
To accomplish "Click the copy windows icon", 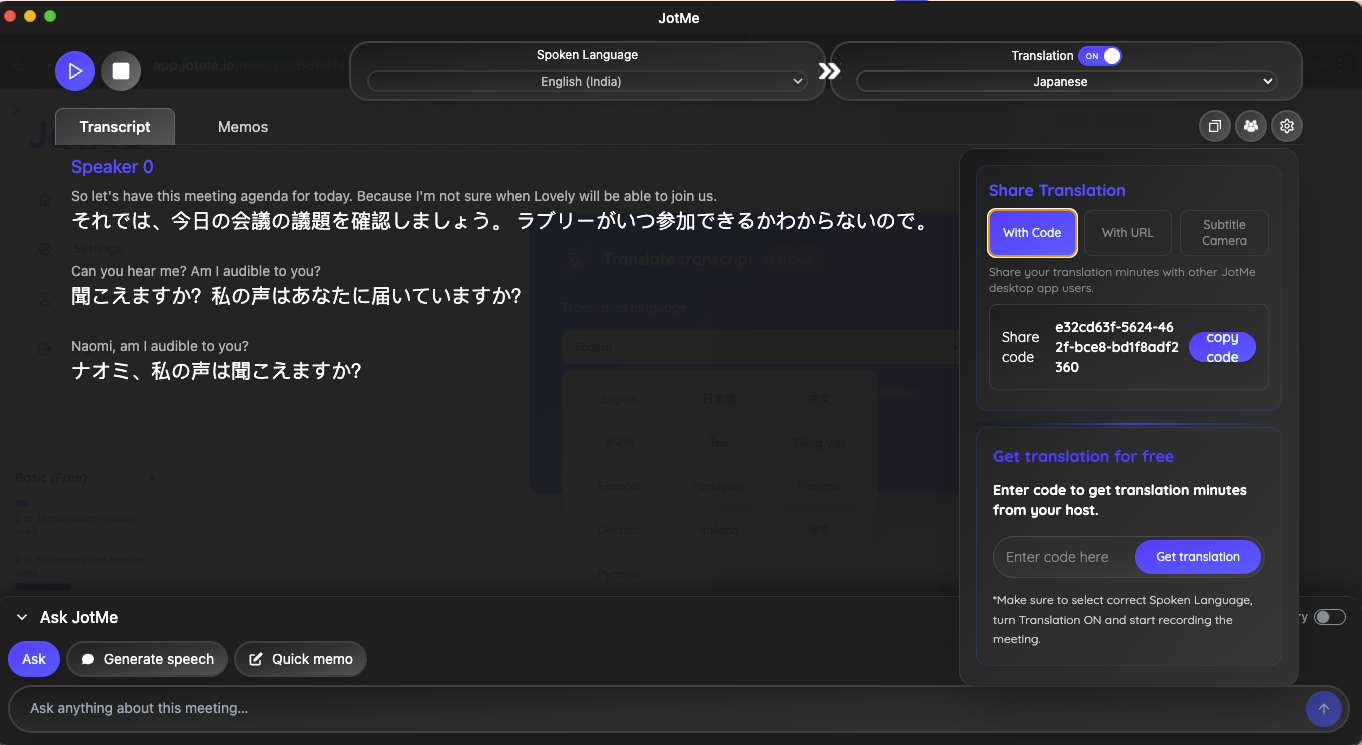I will [x=1215, y=126].
